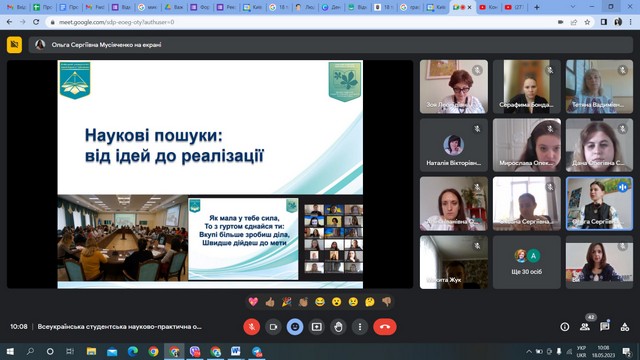The image size is (640, 360).
Task: Select Серафима Бонда... video tile
Action: point(527,87)
